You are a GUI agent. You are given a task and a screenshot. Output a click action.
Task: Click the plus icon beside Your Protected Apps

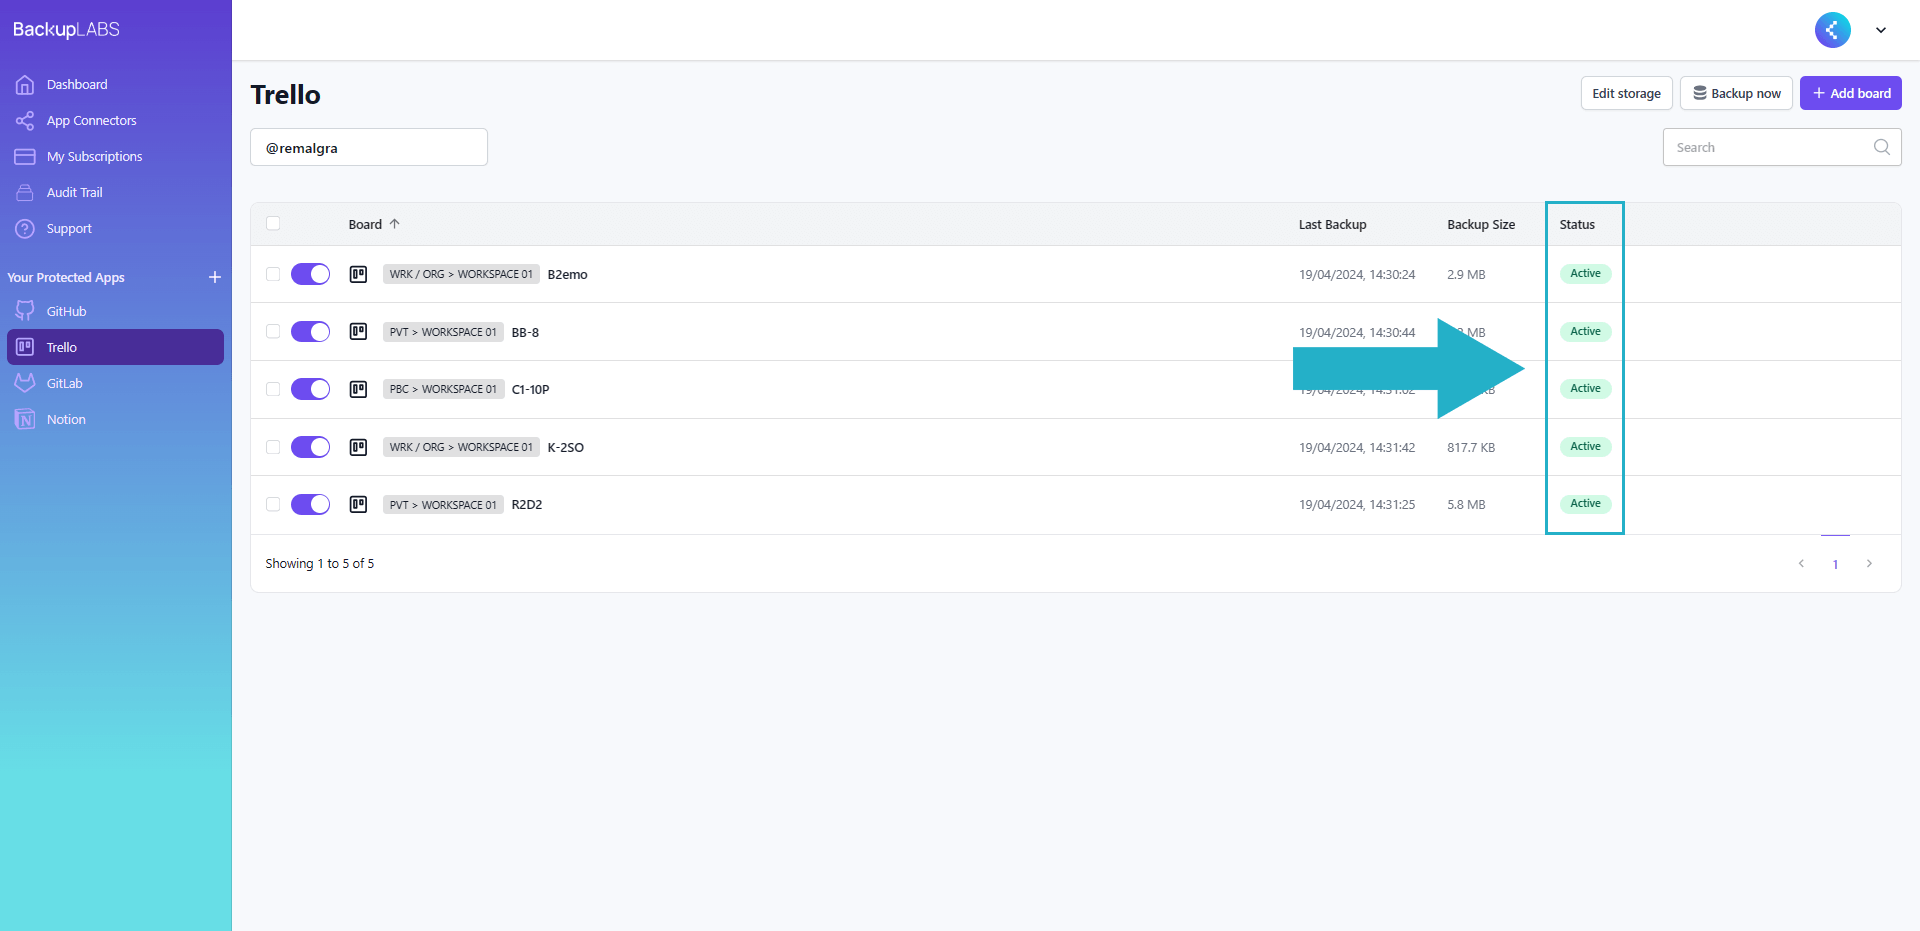point(214,277)
